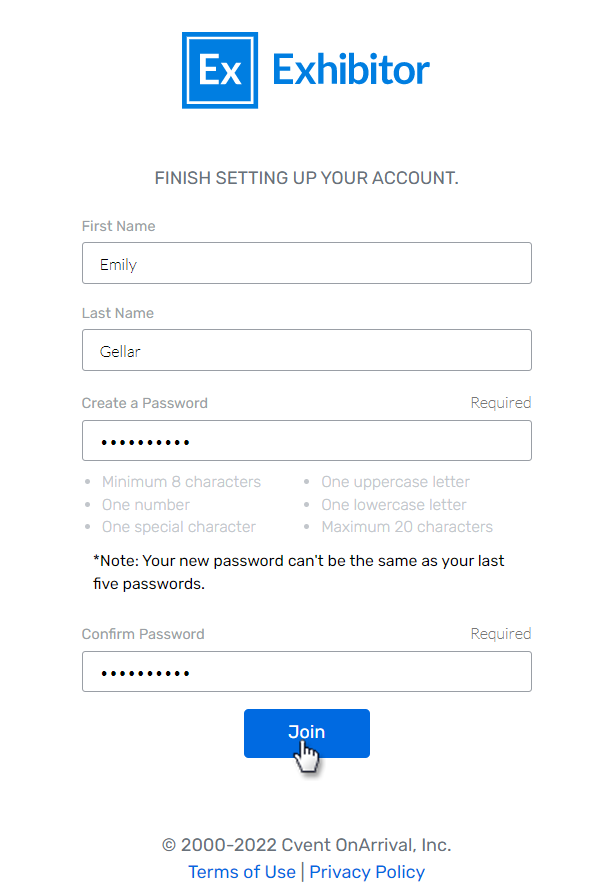Click the Minimum 8 characters requirement

click(x=181, y=482)
